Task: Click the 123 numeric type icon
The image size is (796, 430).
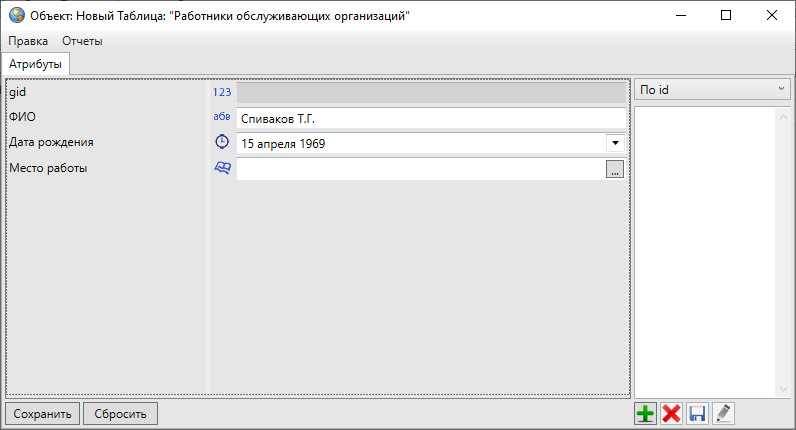Action: [222, 92]
